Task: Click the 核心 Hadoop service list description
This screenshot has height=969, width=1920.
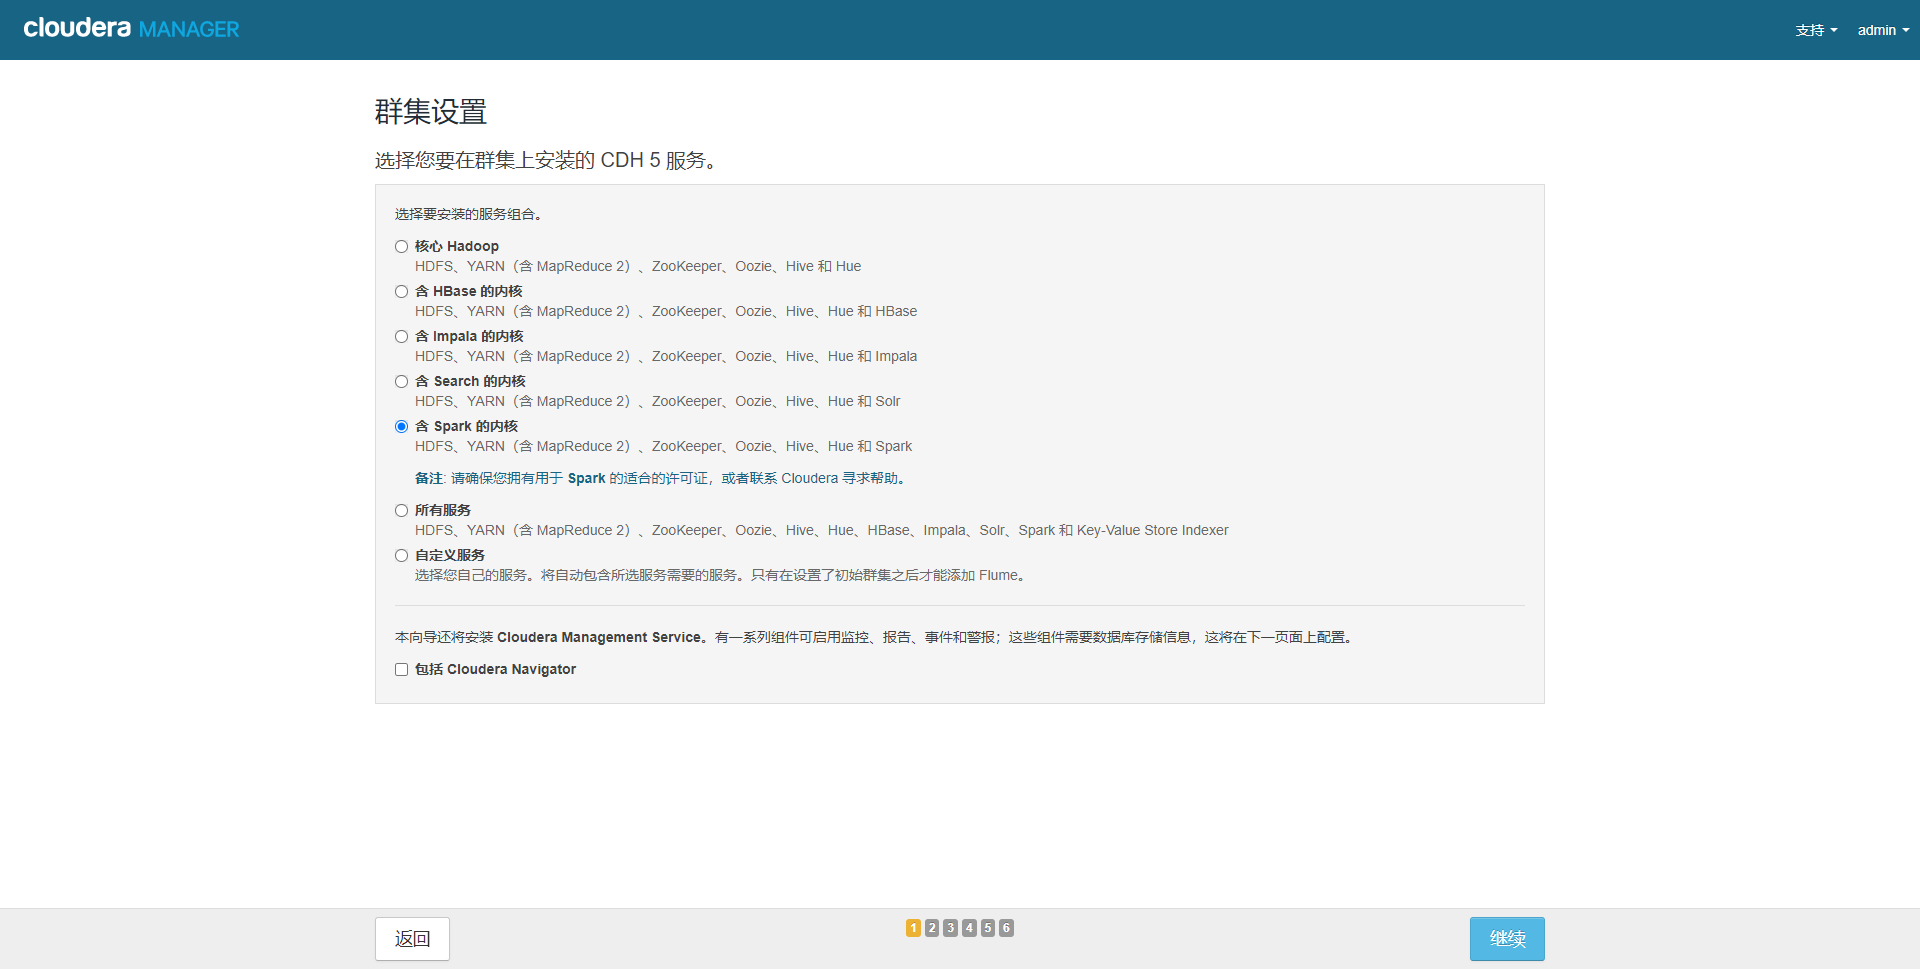Action: tap(638, 266)
